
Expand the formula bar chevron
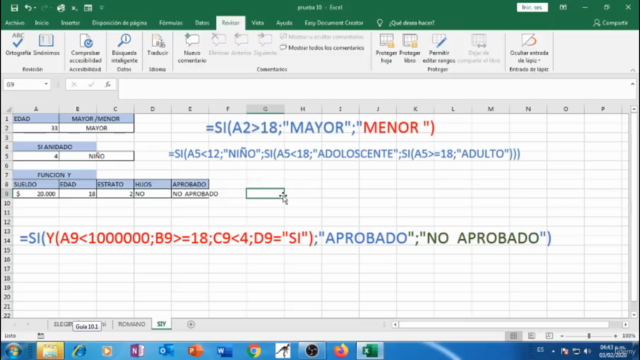pyautogui.click(x=632, y=84)
